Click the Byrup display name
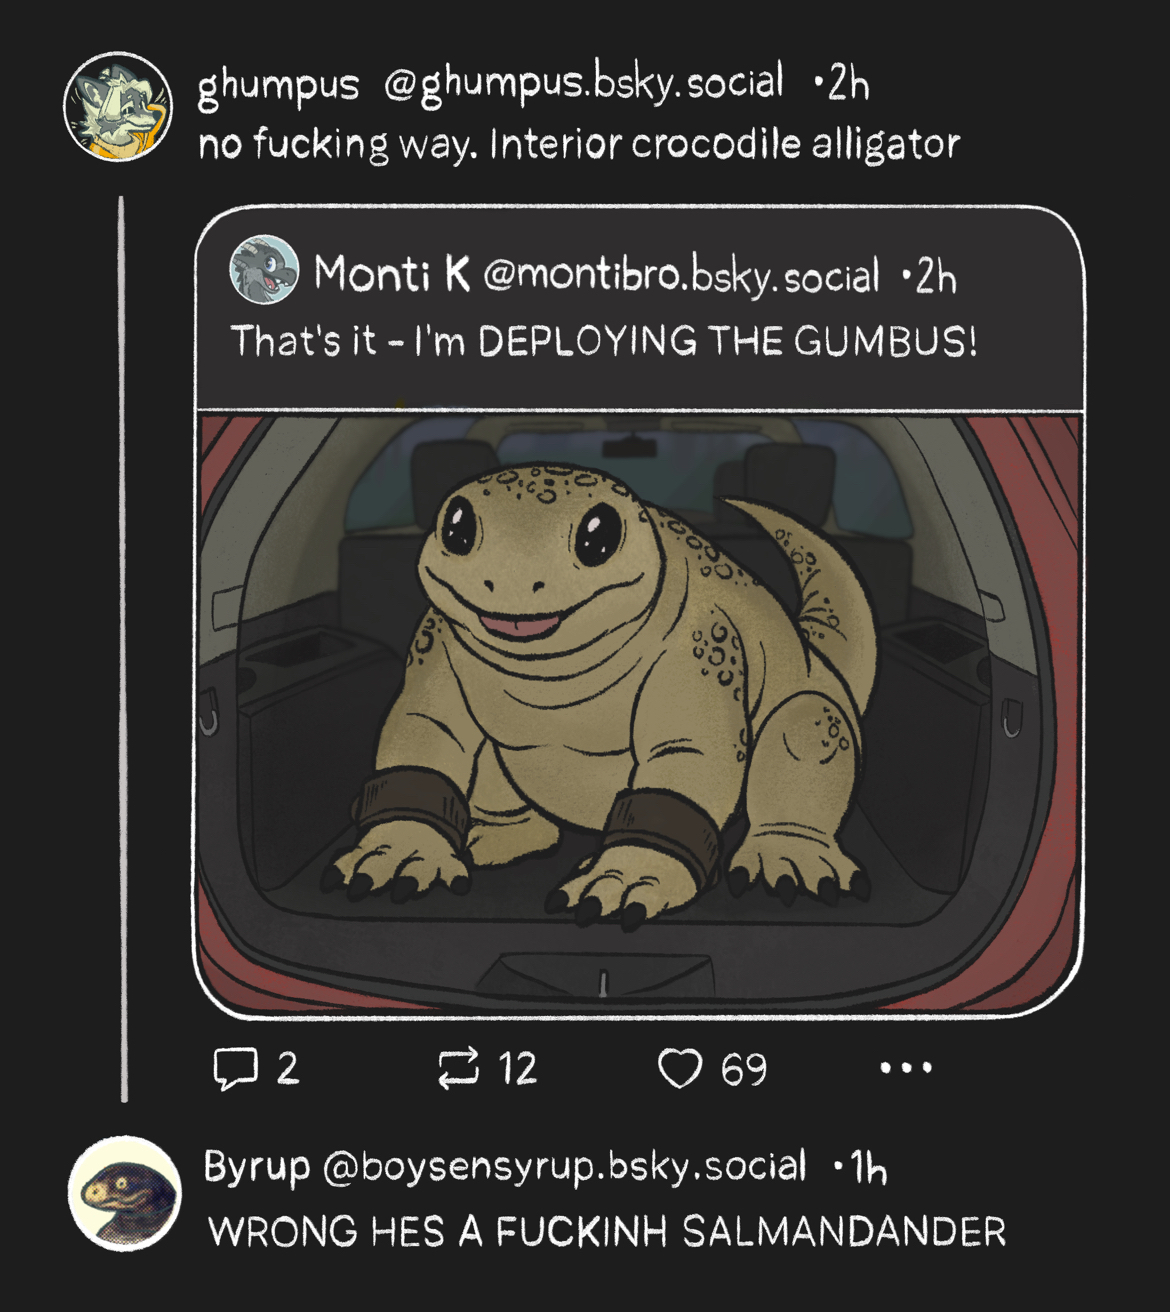This screenshot has width=1170, height=1312. click(256, 1166)
